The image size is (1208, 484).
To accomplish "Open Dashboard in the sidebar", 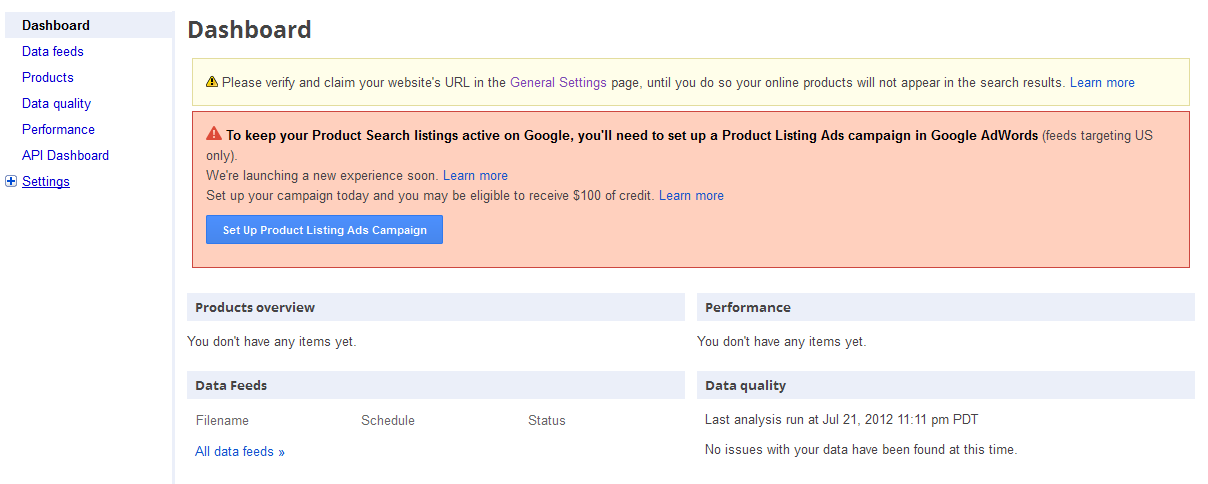I will coord(55,25).
